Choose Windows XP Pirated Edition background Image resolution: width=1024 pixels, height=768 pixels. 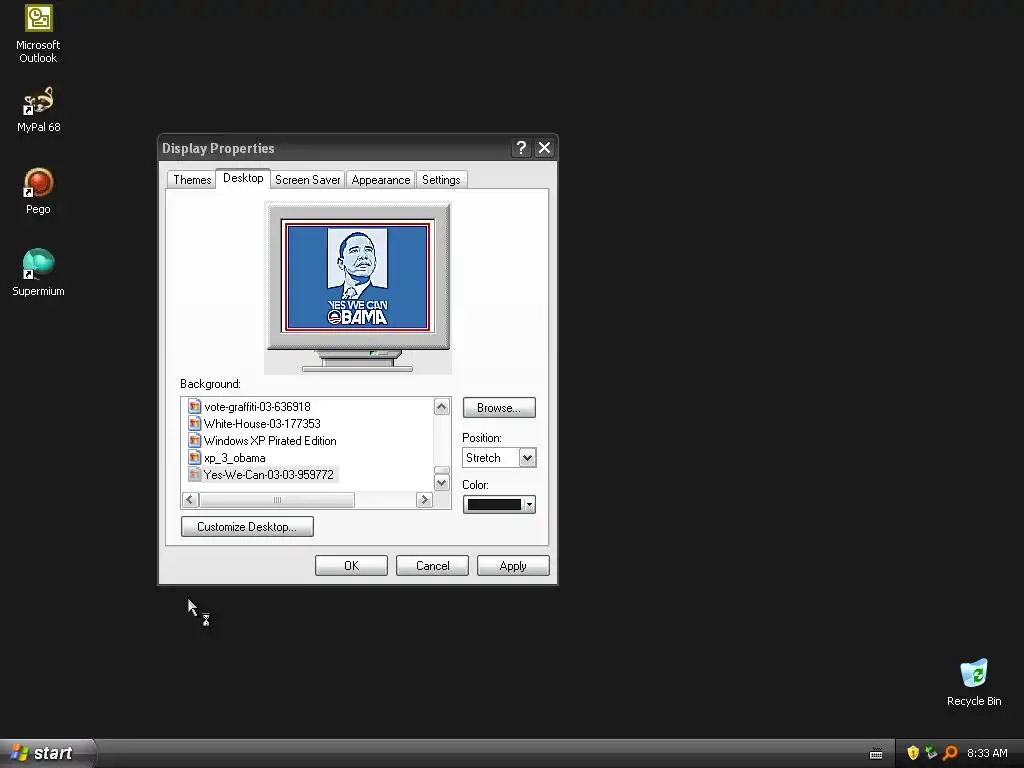tap(270, 440)
